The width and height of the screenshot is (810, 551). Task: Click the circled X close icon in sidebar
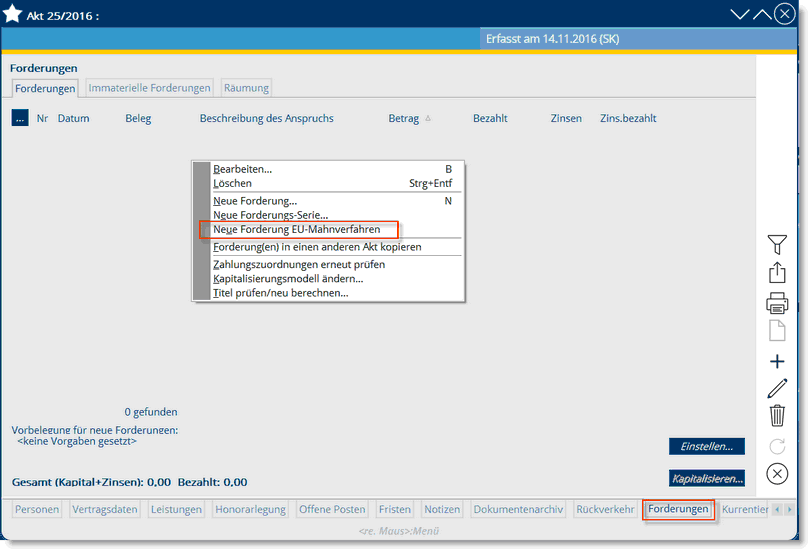[x=777, y=474]
